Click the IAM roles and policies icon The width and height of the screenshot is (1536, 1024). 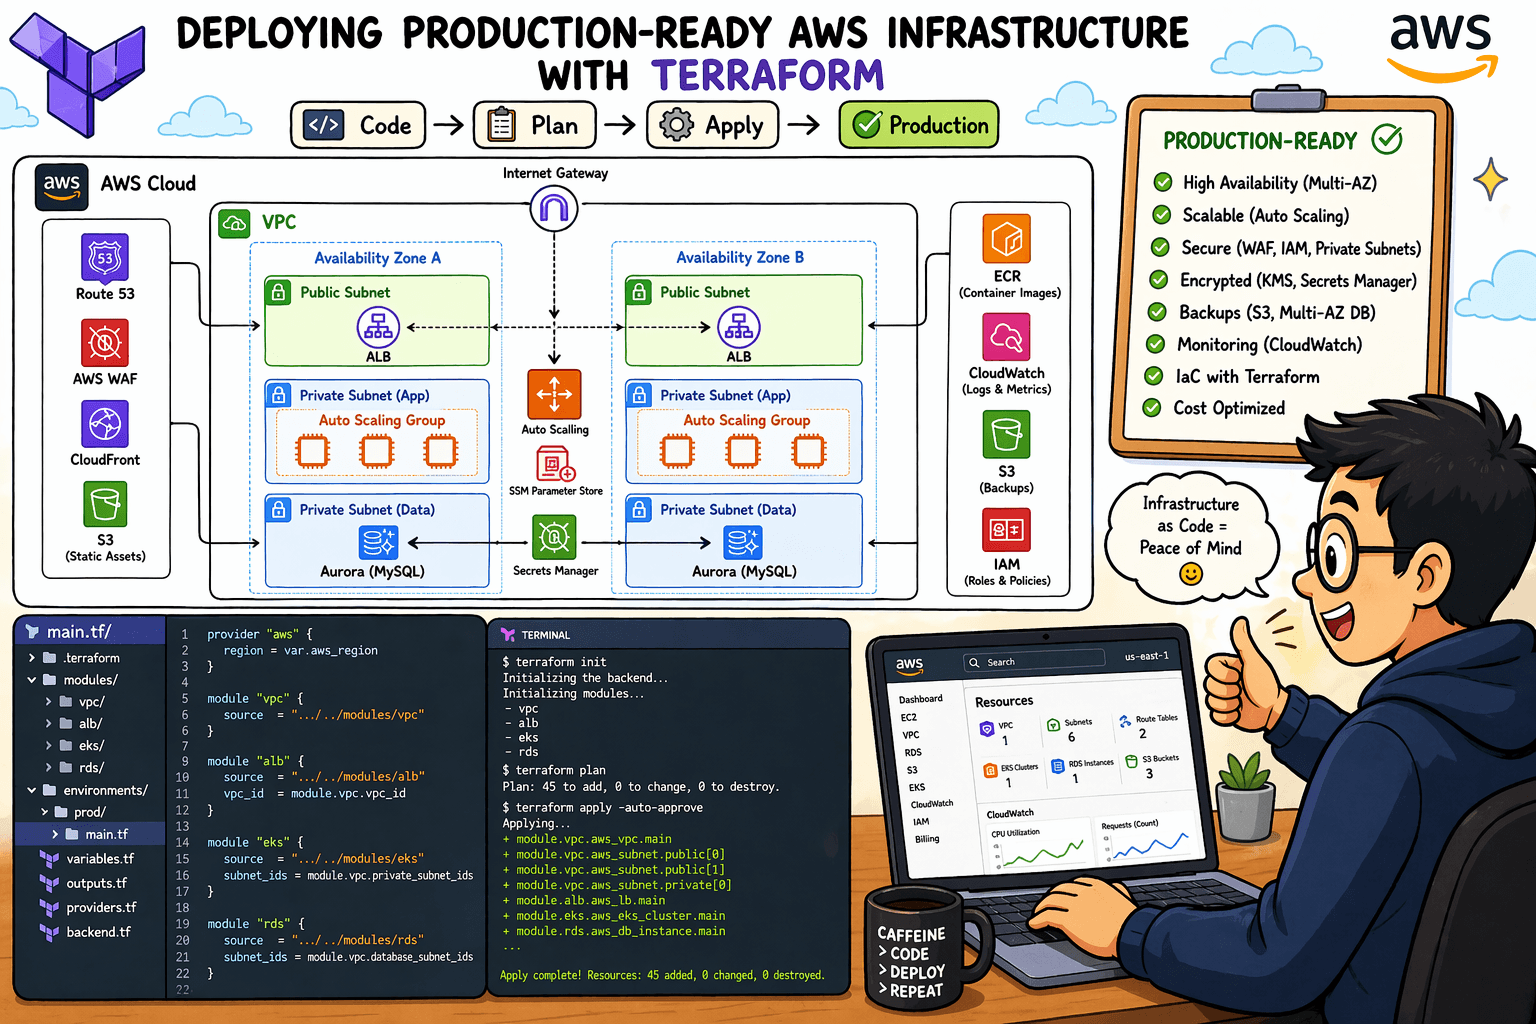click(1005, 530)
